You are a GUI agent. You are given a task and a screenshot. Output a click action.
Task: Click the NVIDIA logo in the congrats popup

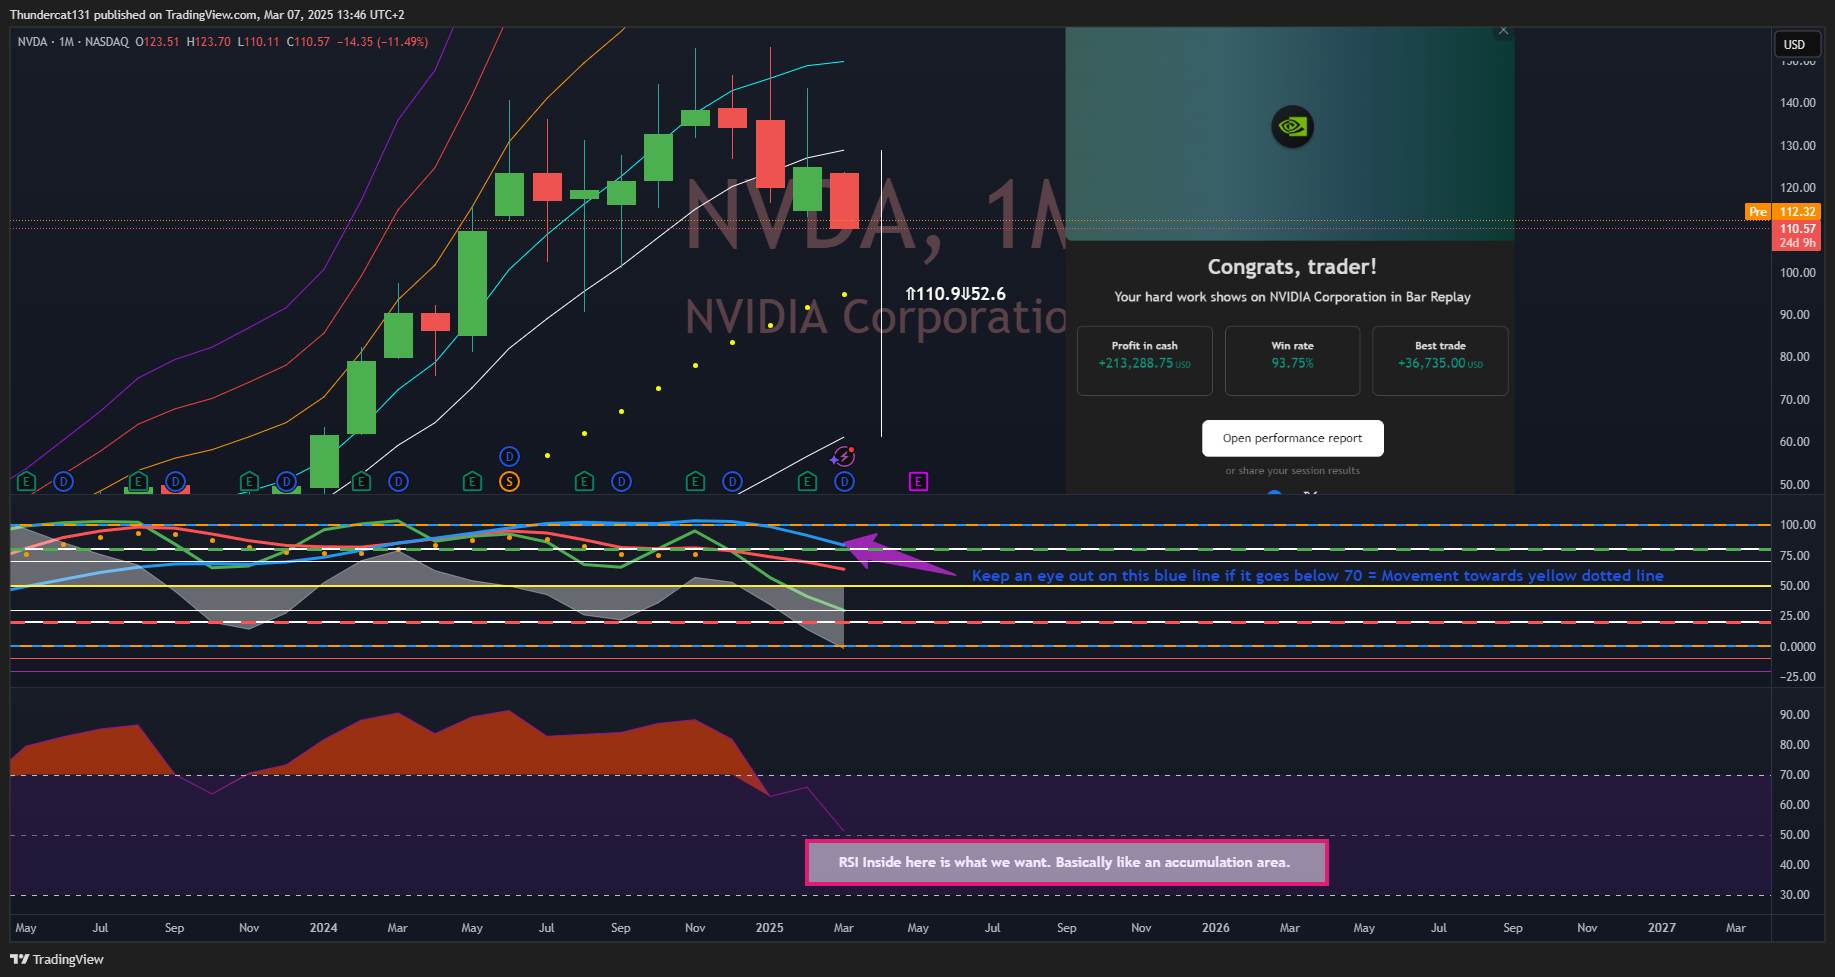coord(1292,127)
